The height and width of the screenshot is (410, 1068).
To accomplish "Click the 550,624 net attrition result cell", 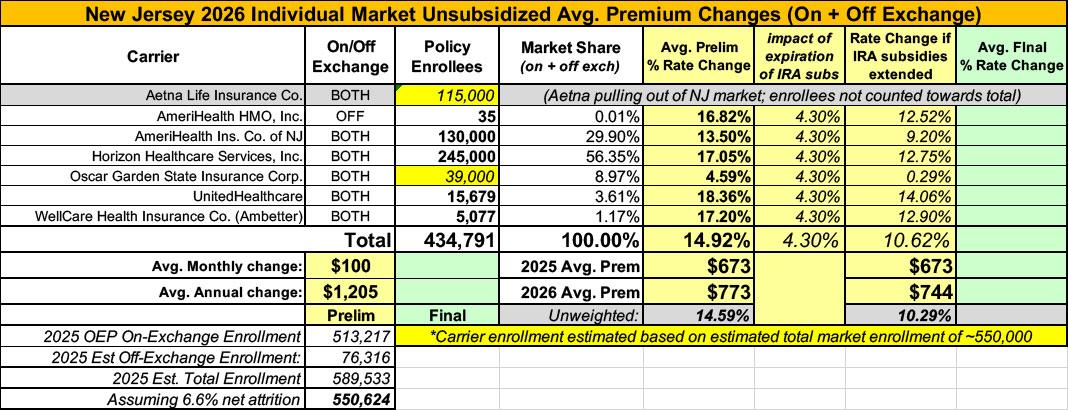I will click(353, 399).
